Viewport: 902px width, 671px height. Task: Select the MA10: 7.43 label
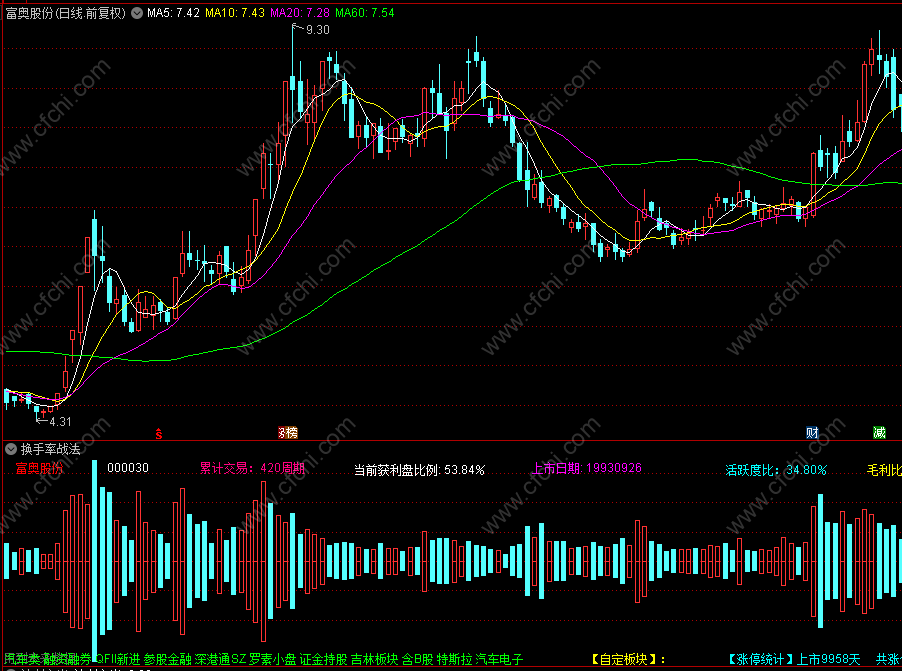[235, 13]
